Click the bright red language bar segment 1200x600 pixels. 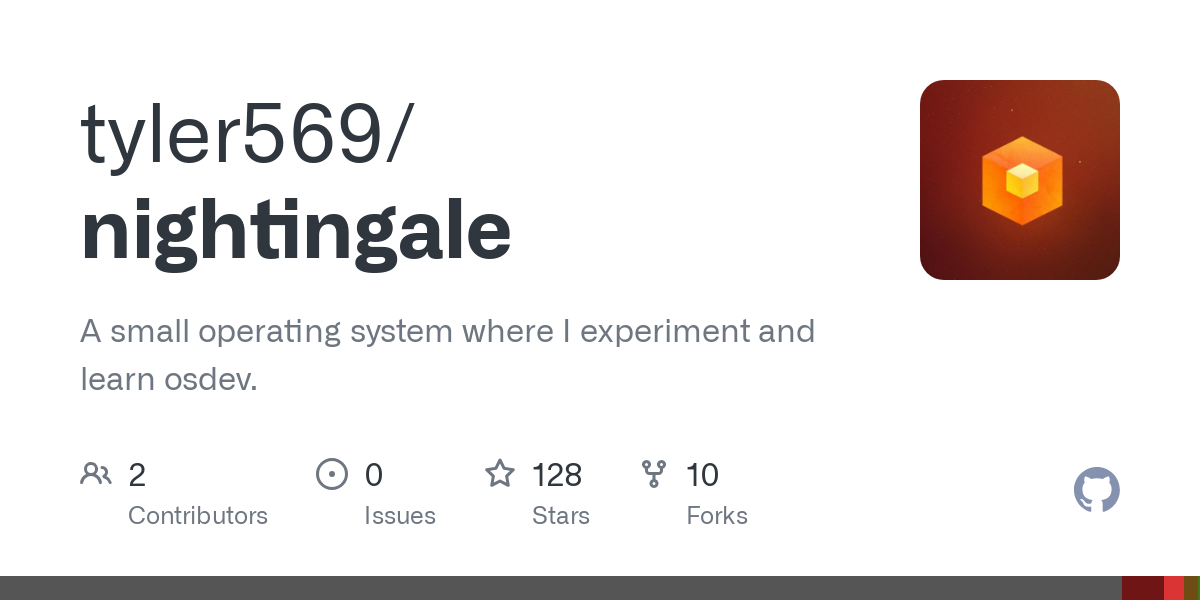point(1174,588)
